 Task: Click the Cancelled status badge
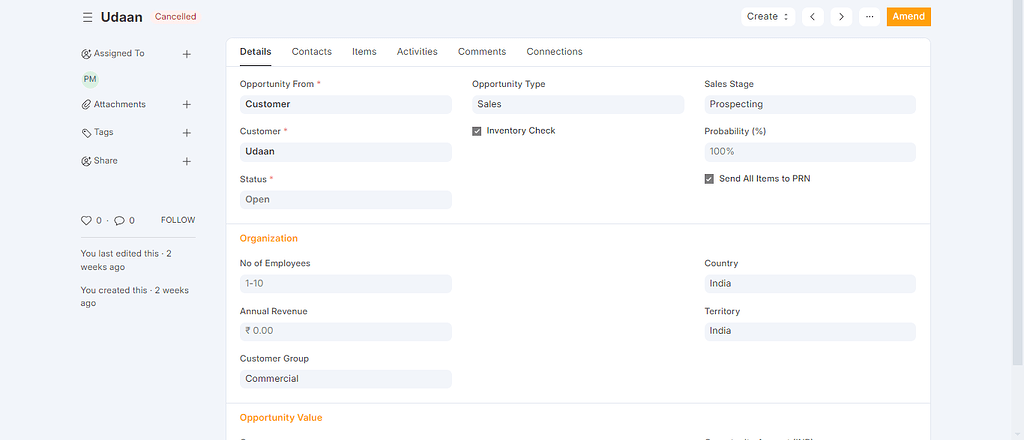[x=176, y=17]
